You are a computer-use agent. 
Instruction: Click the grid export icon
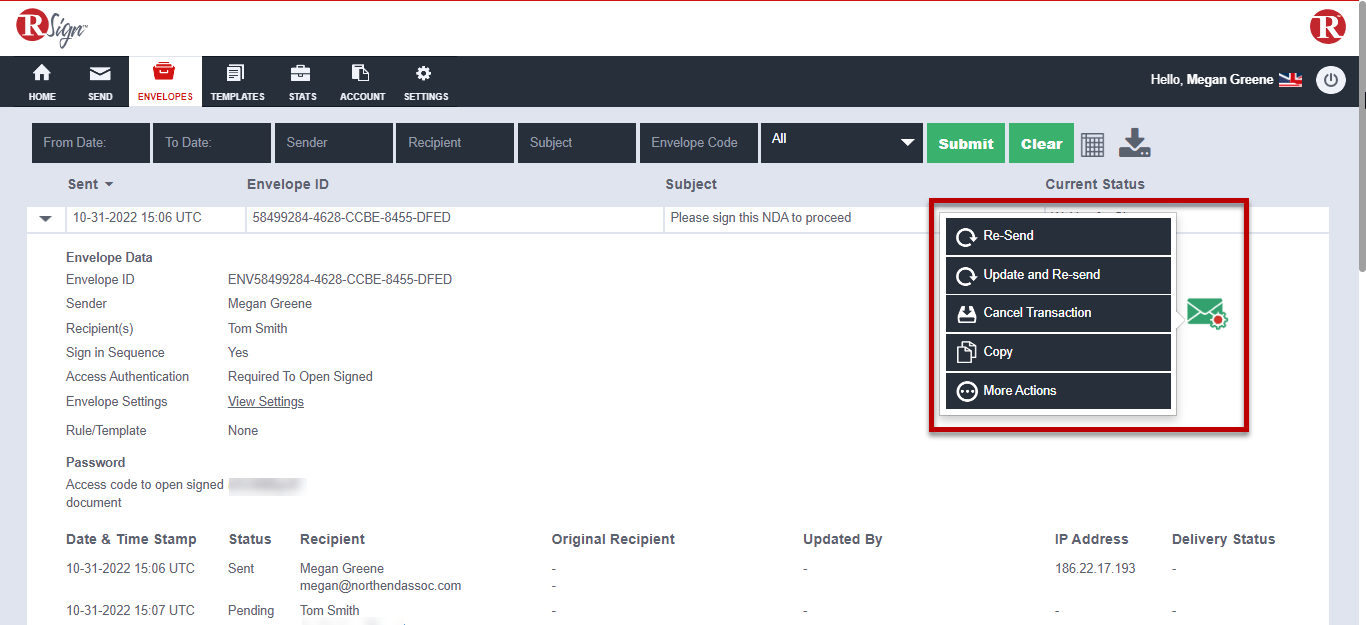click(x=1093, y=144)
